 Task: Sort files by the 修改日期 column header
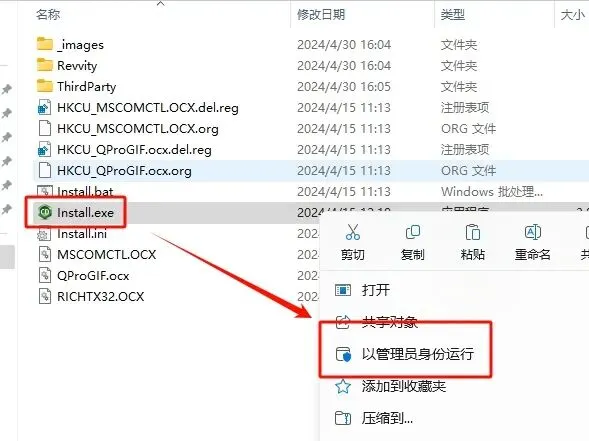pos(321,14)
